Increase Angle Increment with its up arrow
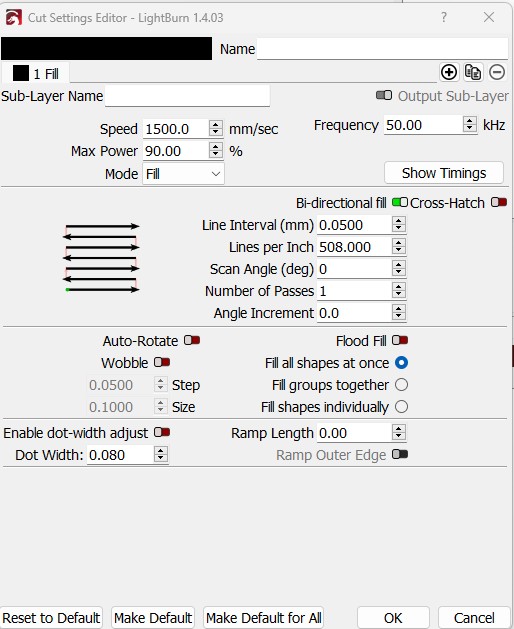Screen dimensions: 514x629 [398, 308]
